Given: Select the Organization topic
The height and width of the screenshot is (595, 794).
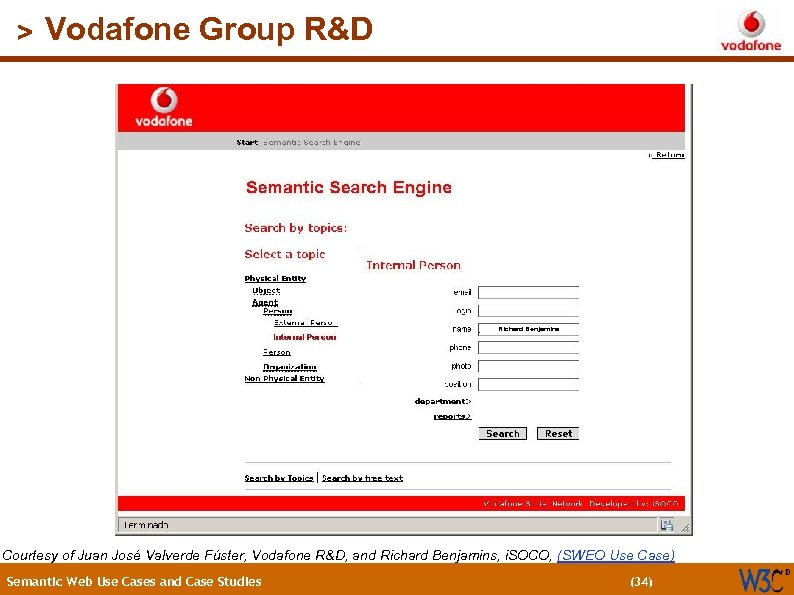Looking at the screenshot, I should [290, 367].
